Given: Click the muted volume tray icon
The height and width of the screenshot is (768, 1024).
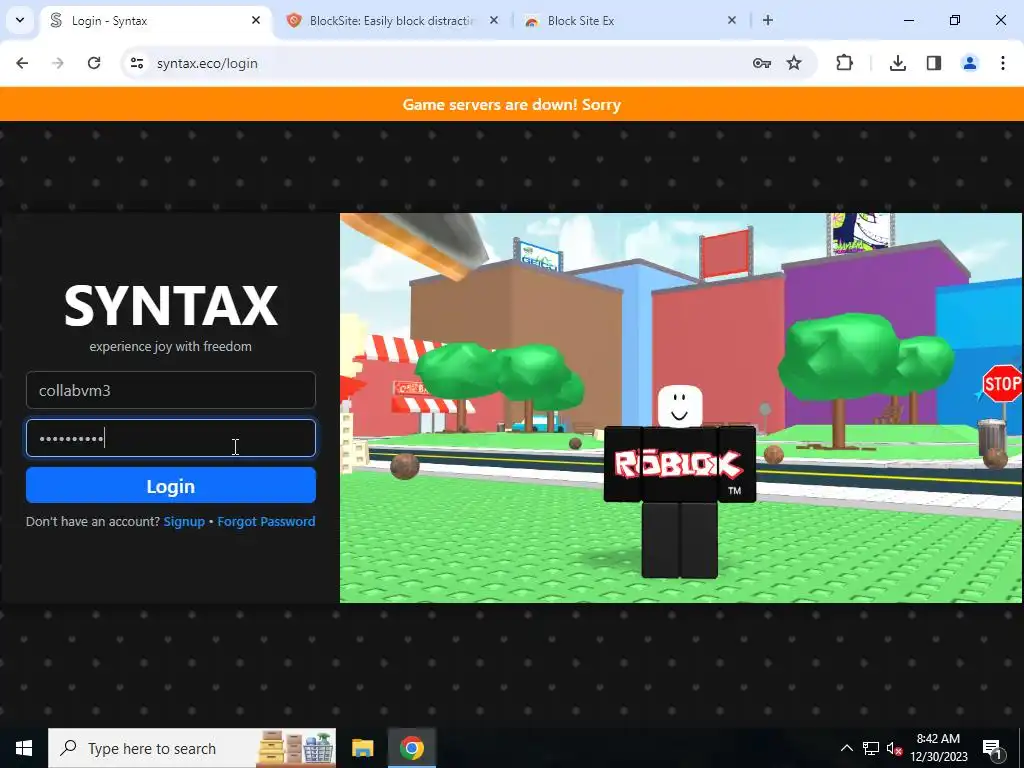Looking at the screenshot, I should click(894, 748).
